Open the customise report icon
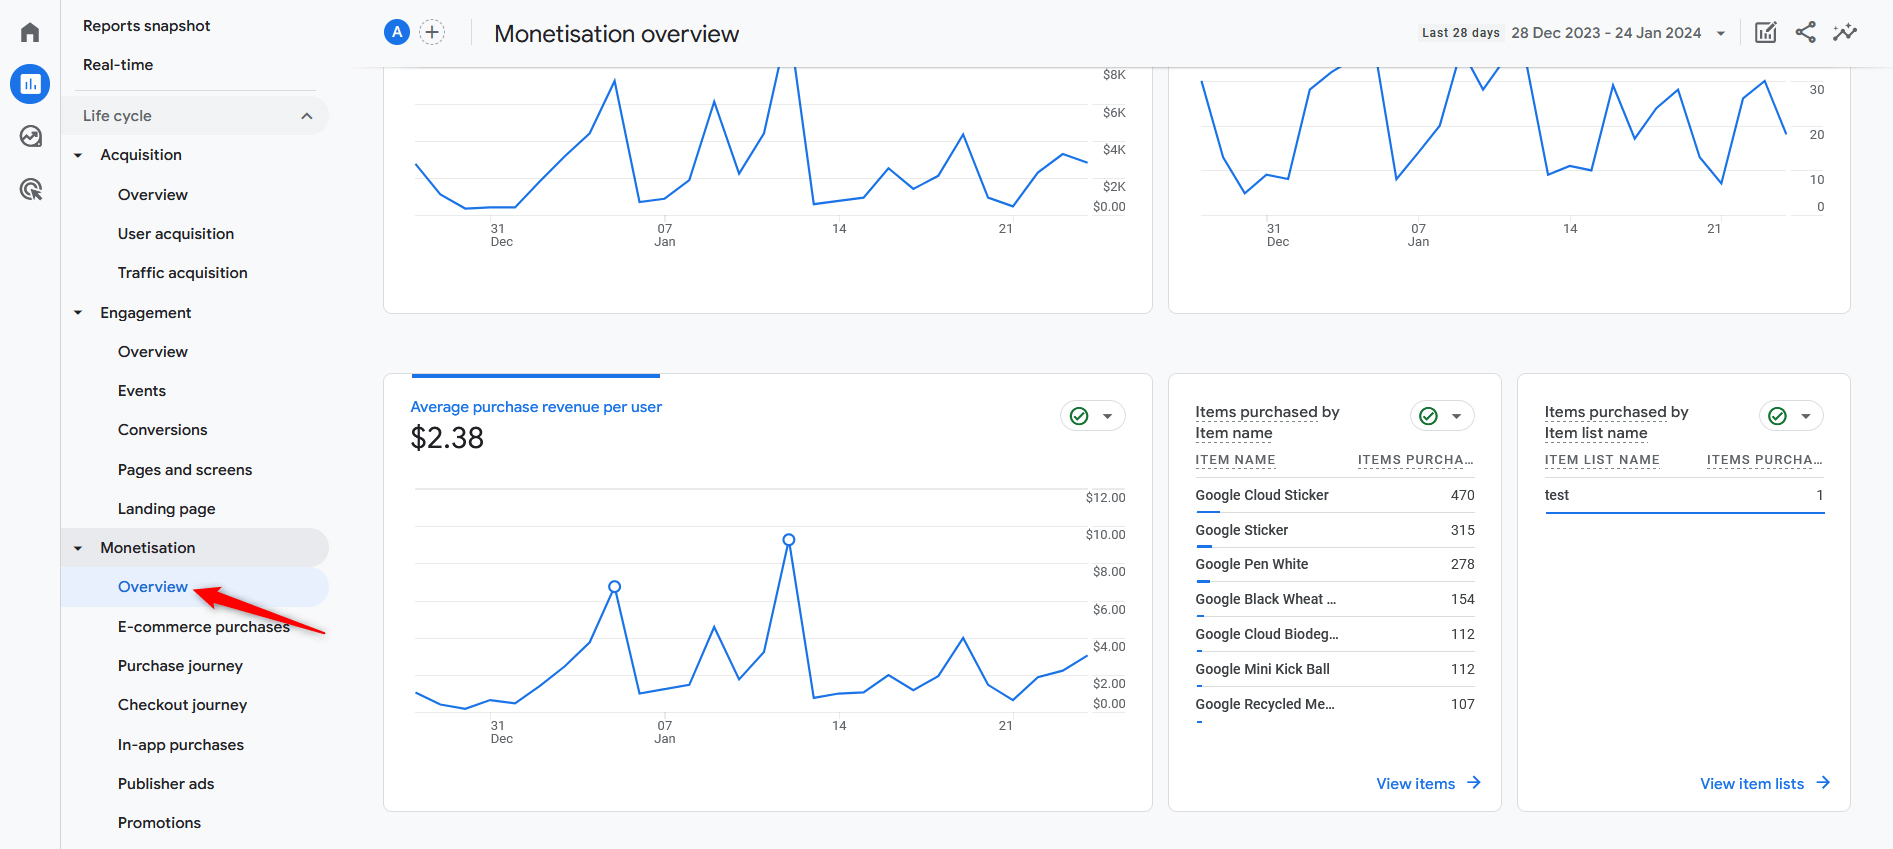Screen dimensions: 1893x849 click(x=1766, y=32)
